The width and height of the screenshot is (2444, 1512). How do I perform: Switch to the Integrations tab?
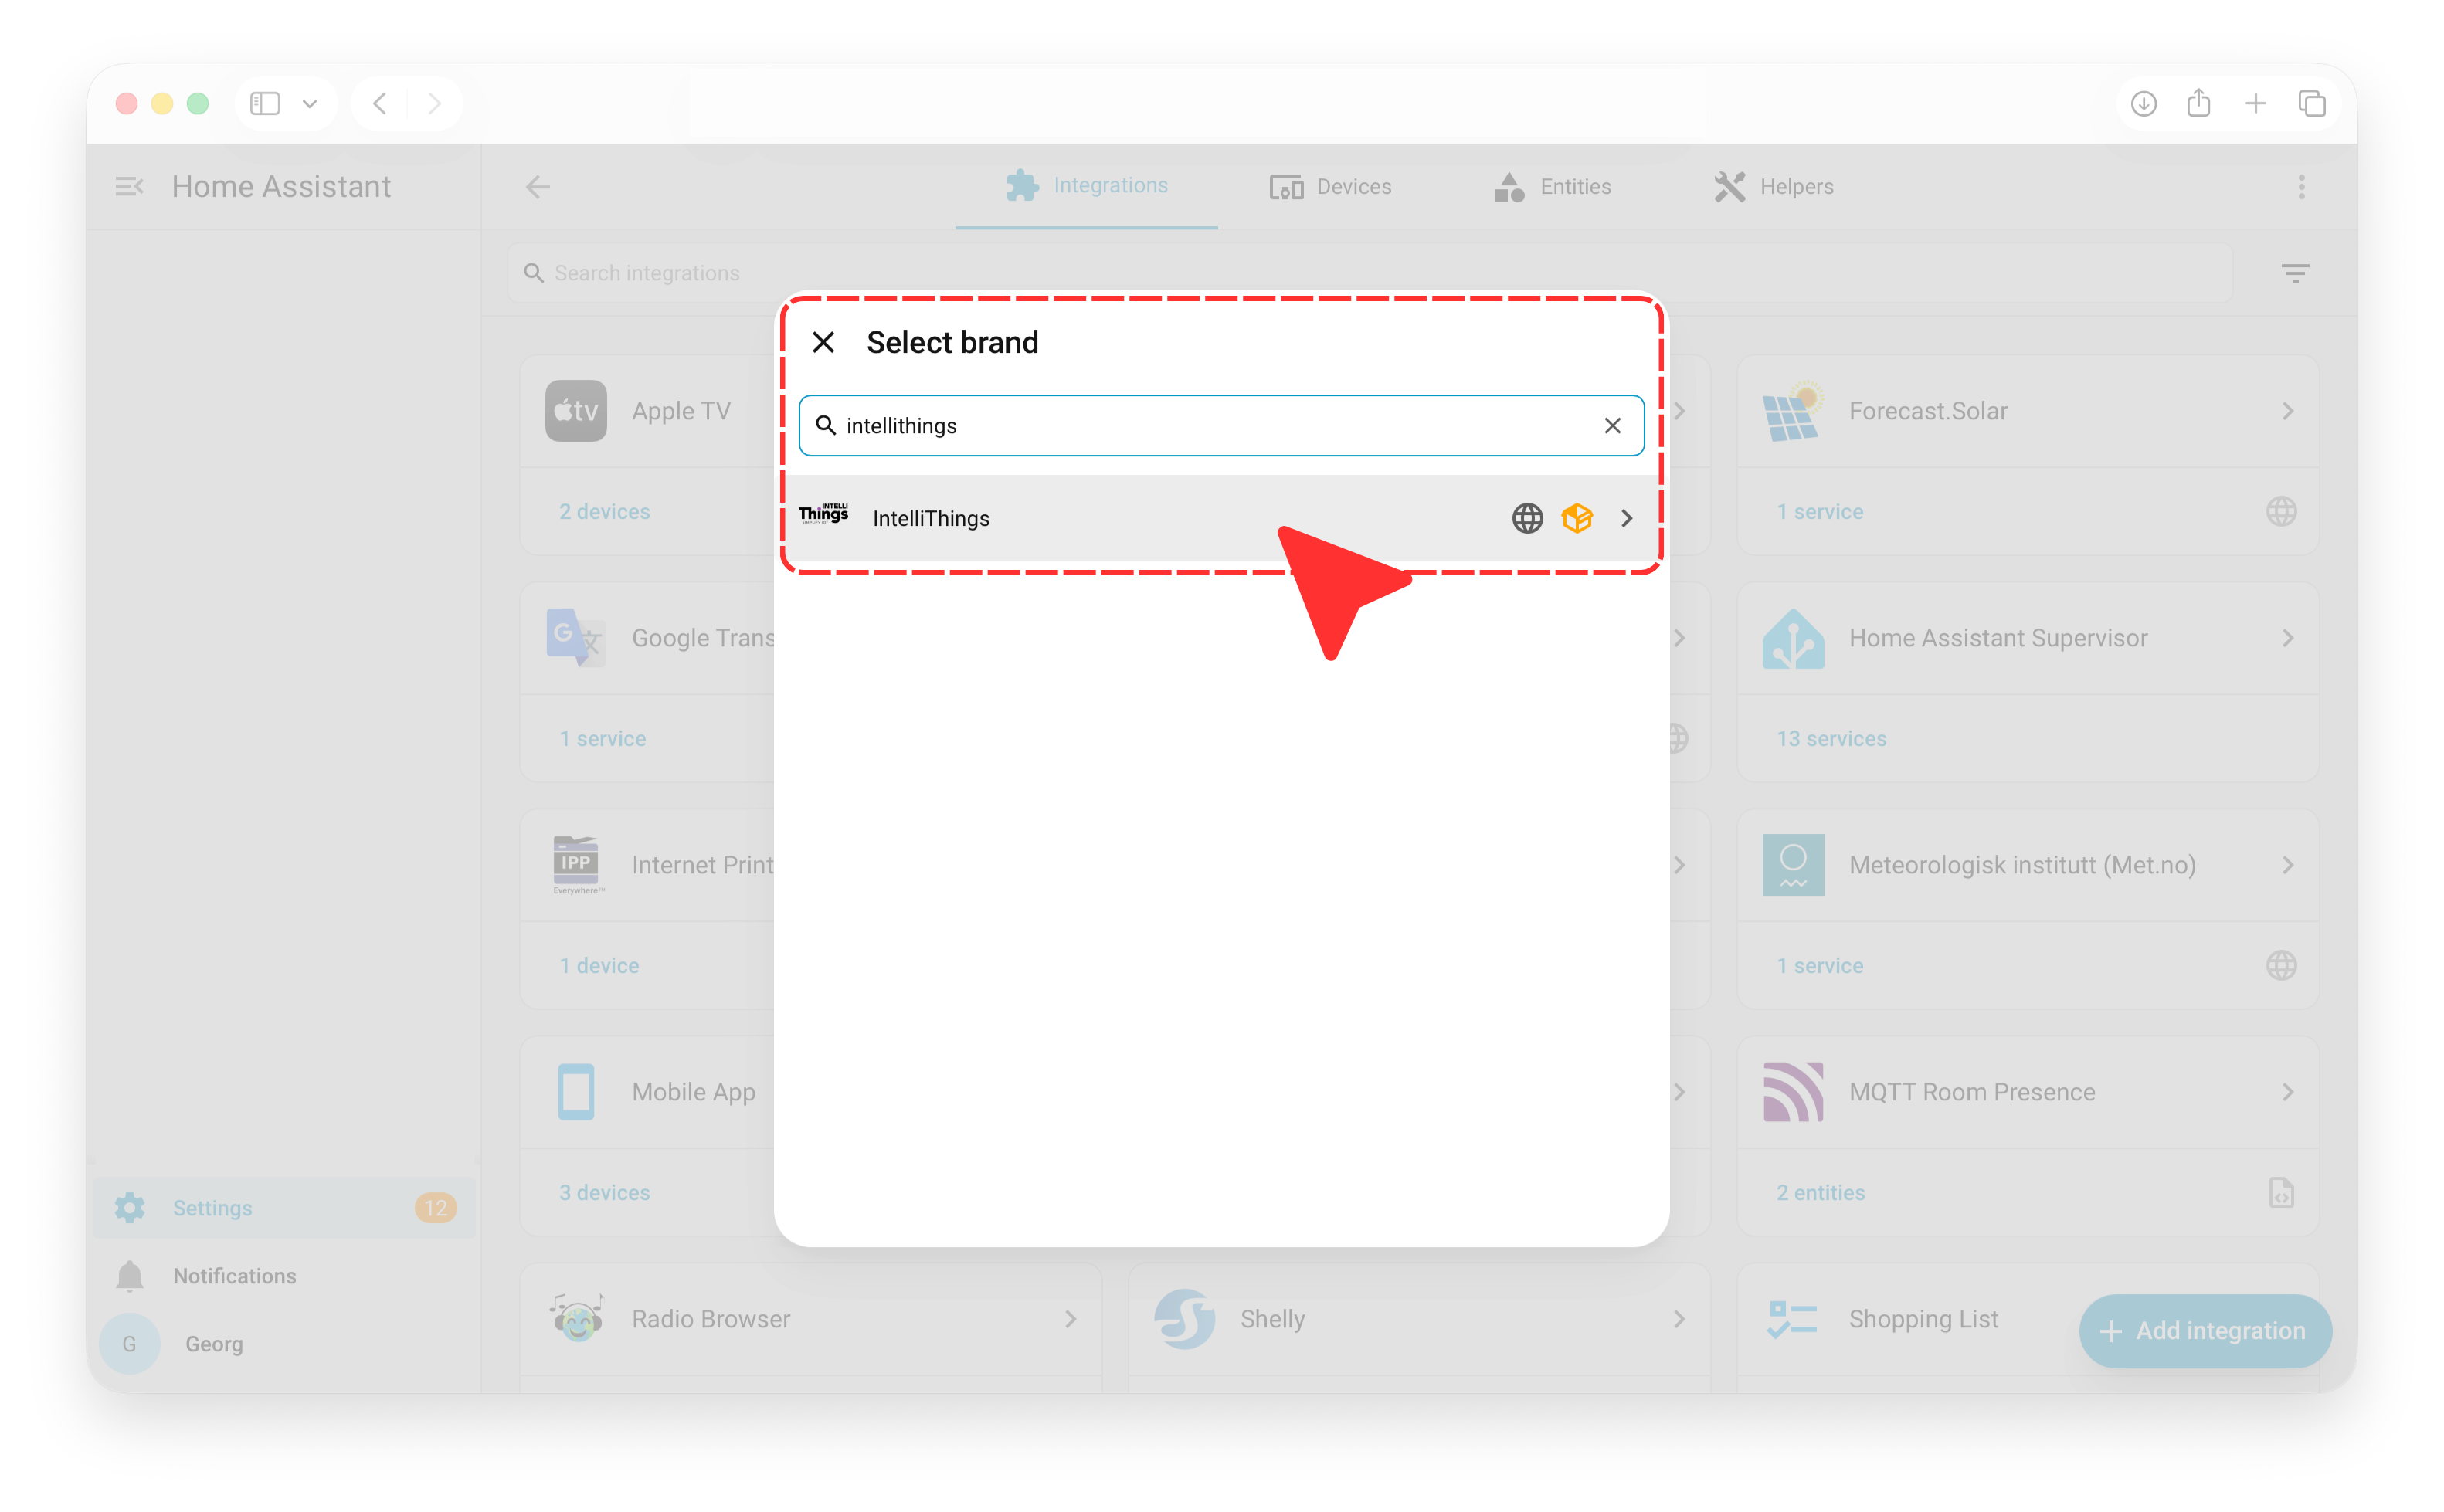[x=1086, y=186]
